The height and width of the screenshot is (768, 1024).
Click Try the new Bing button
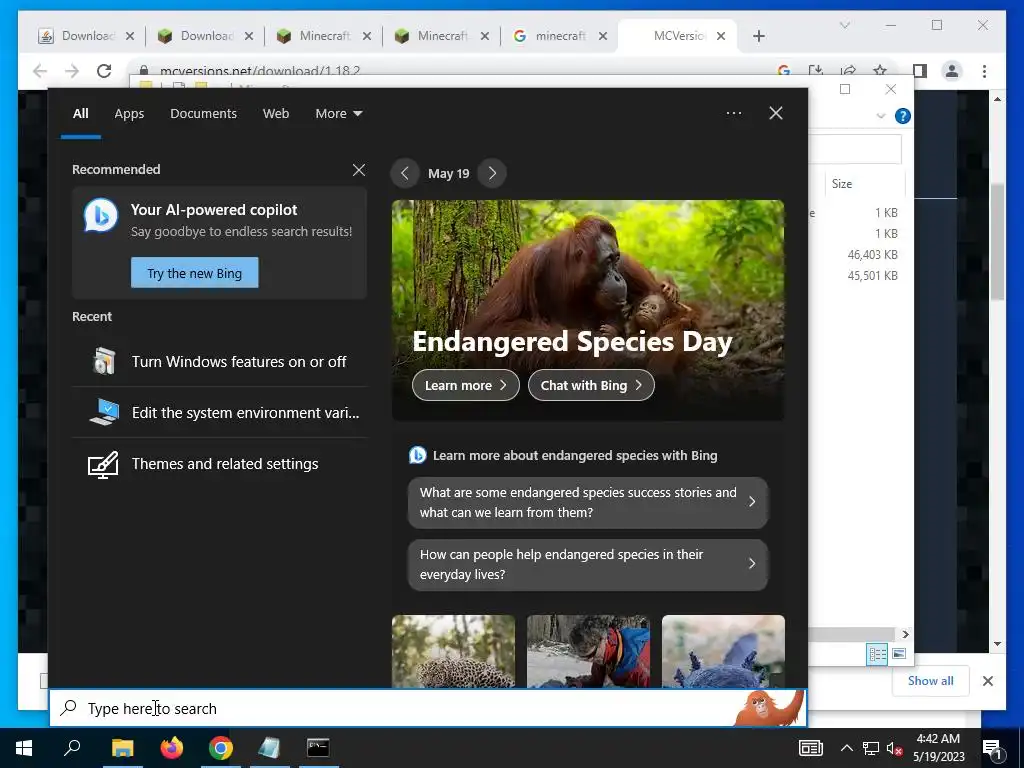[195, 273]
